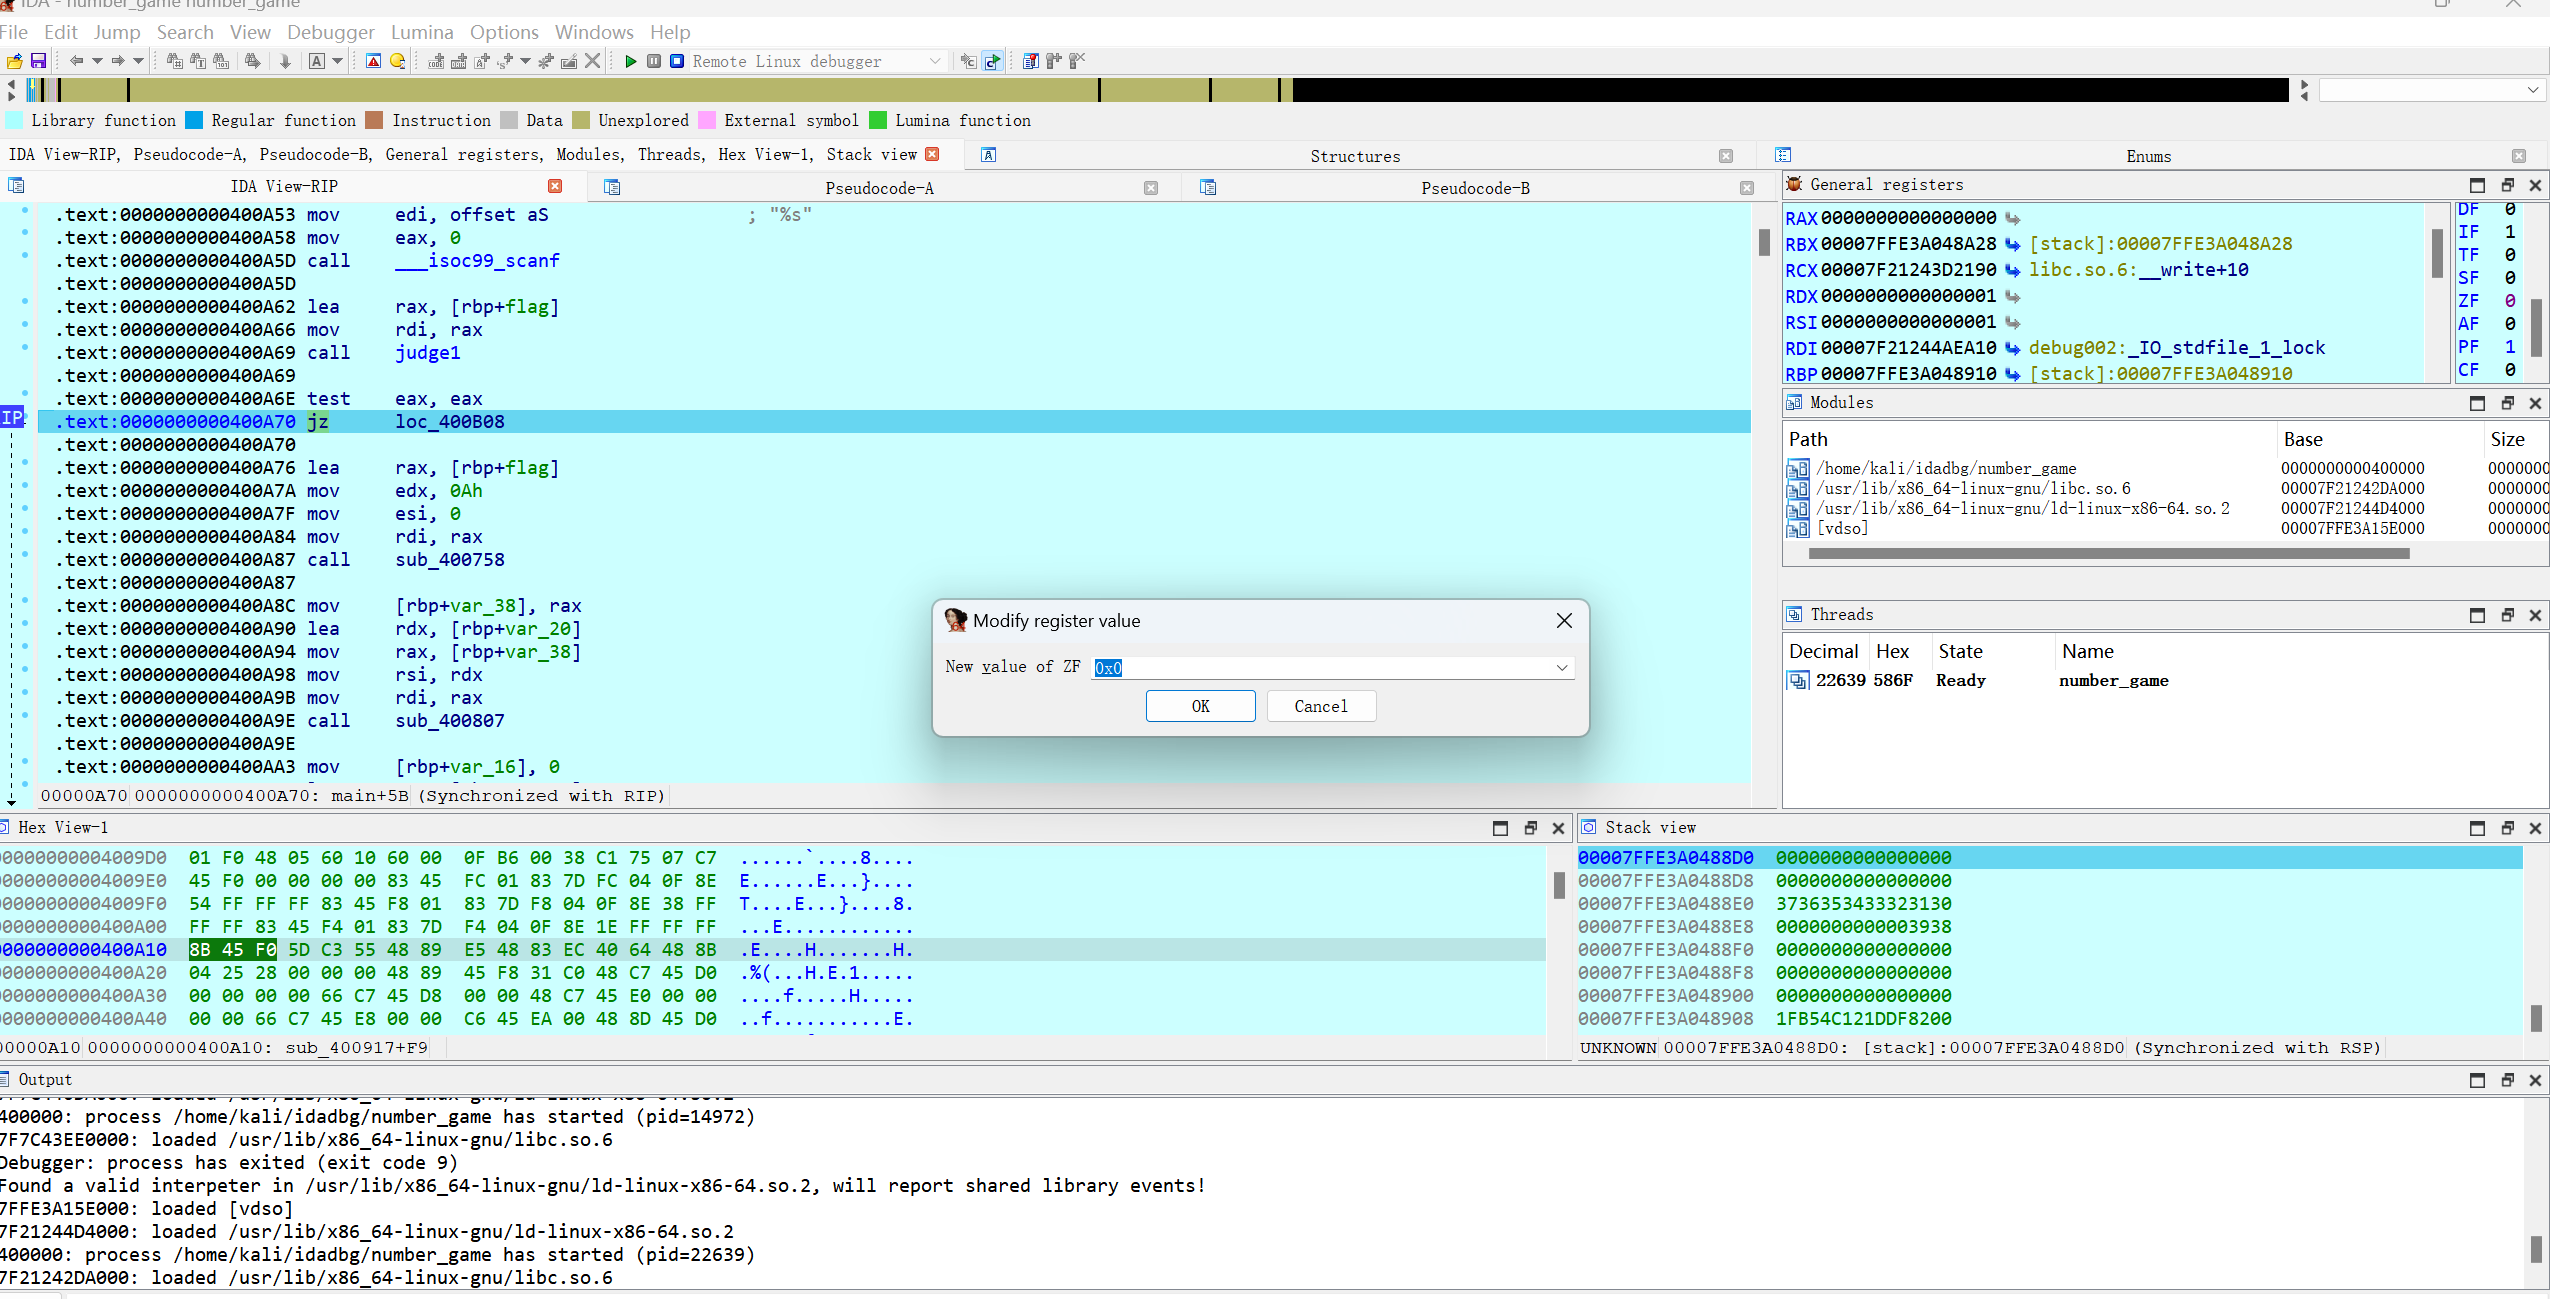2550x1299 pixels.
Task: Click the Library function legend swatch
Action: click(x=14, y=120)
